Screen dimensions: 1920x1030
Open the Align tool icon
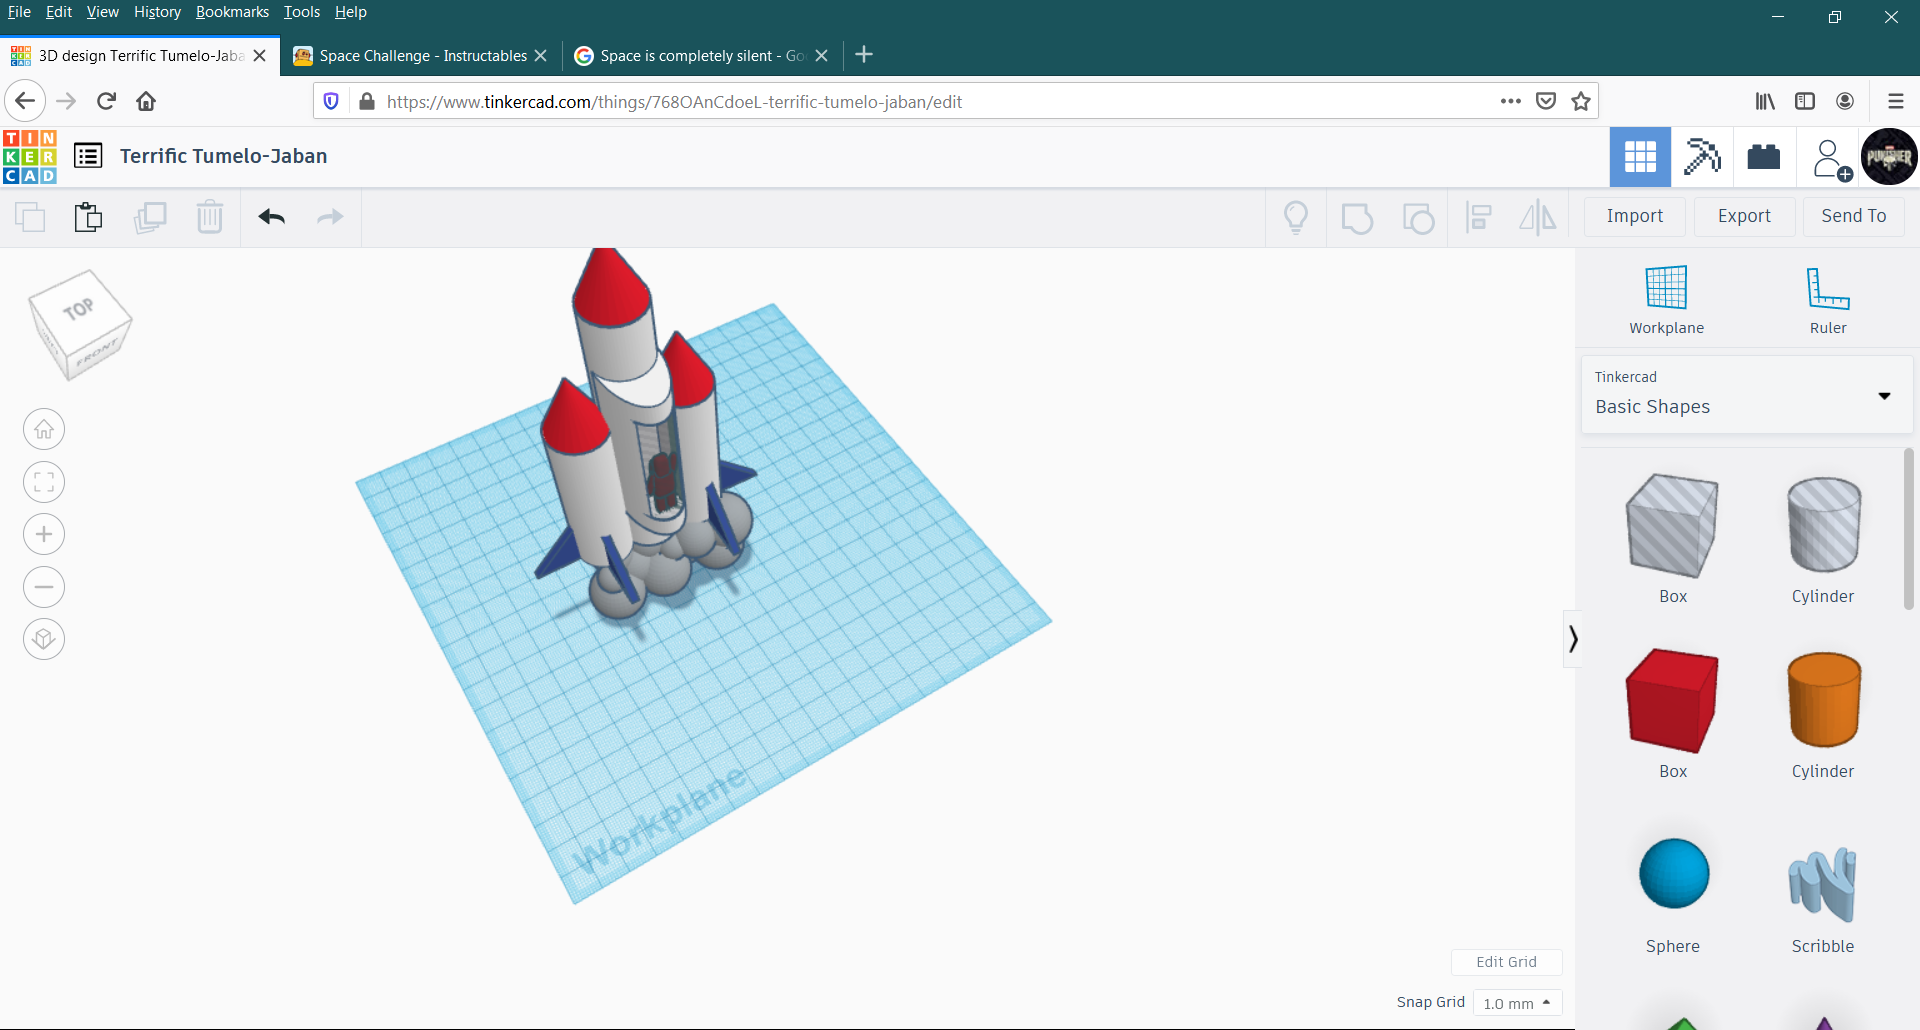[1478, 217]
